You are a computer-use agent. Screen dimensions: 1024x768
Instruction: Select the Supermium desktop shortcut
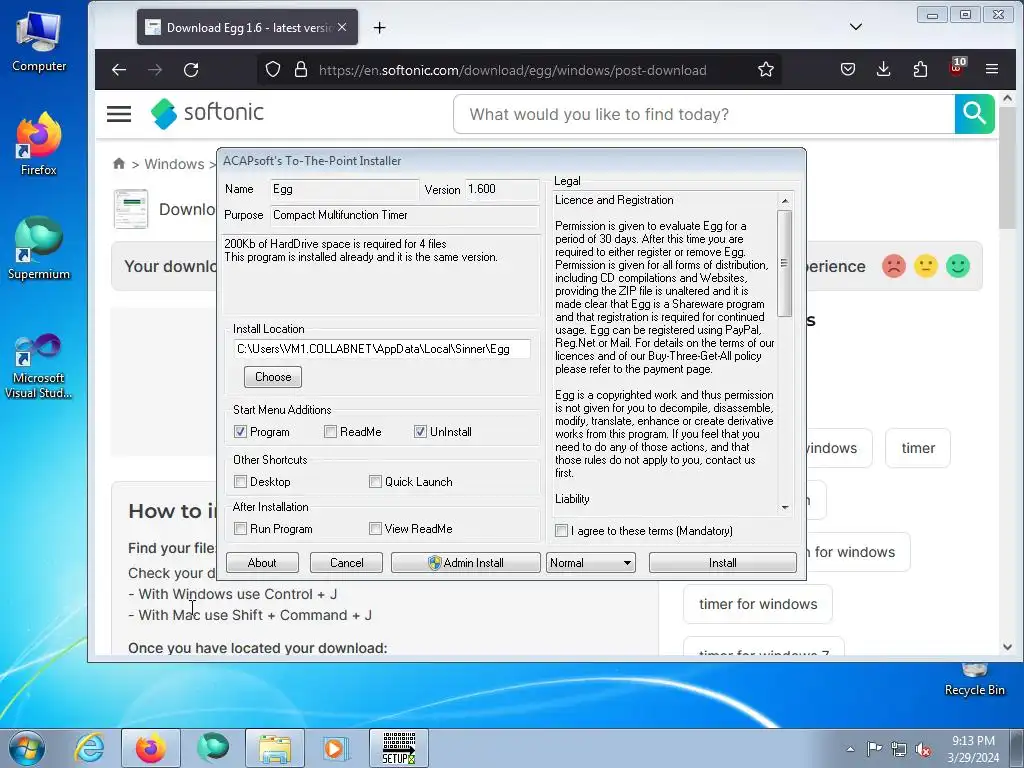click(x=39, y=249)
